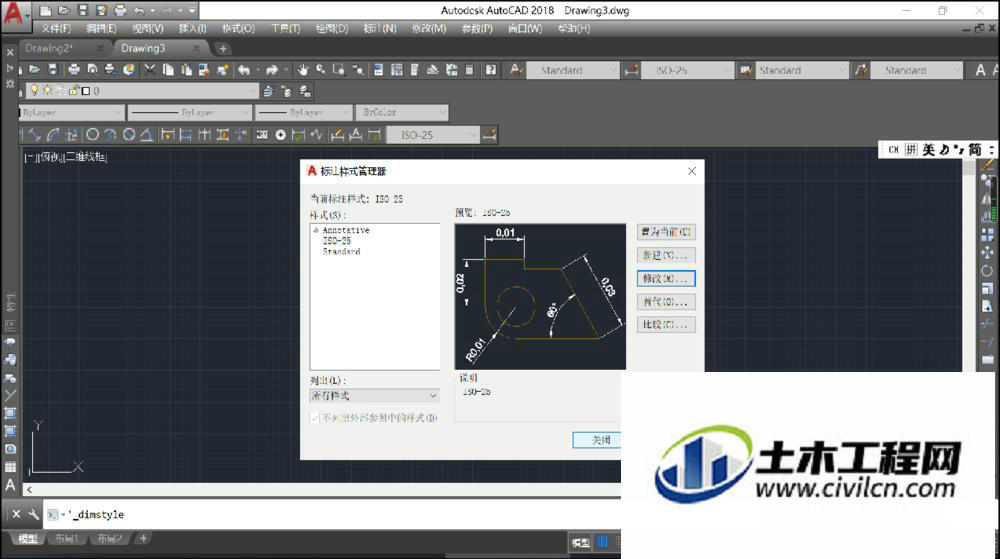The width and height of the screenshot is (1000, 559).
Task: Expand the Quick Access toolbar customize arrow
Action: click(192, 11)
